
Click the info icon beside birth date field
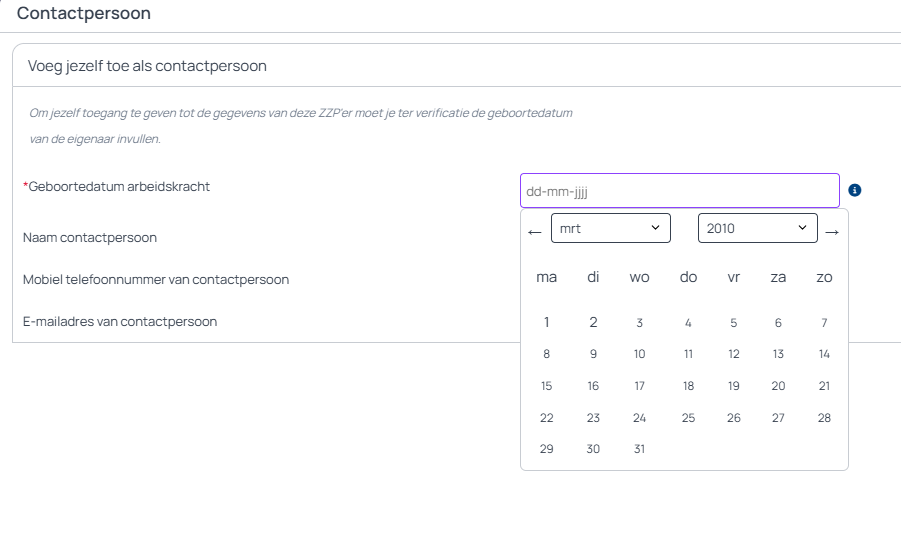point(855,190)
